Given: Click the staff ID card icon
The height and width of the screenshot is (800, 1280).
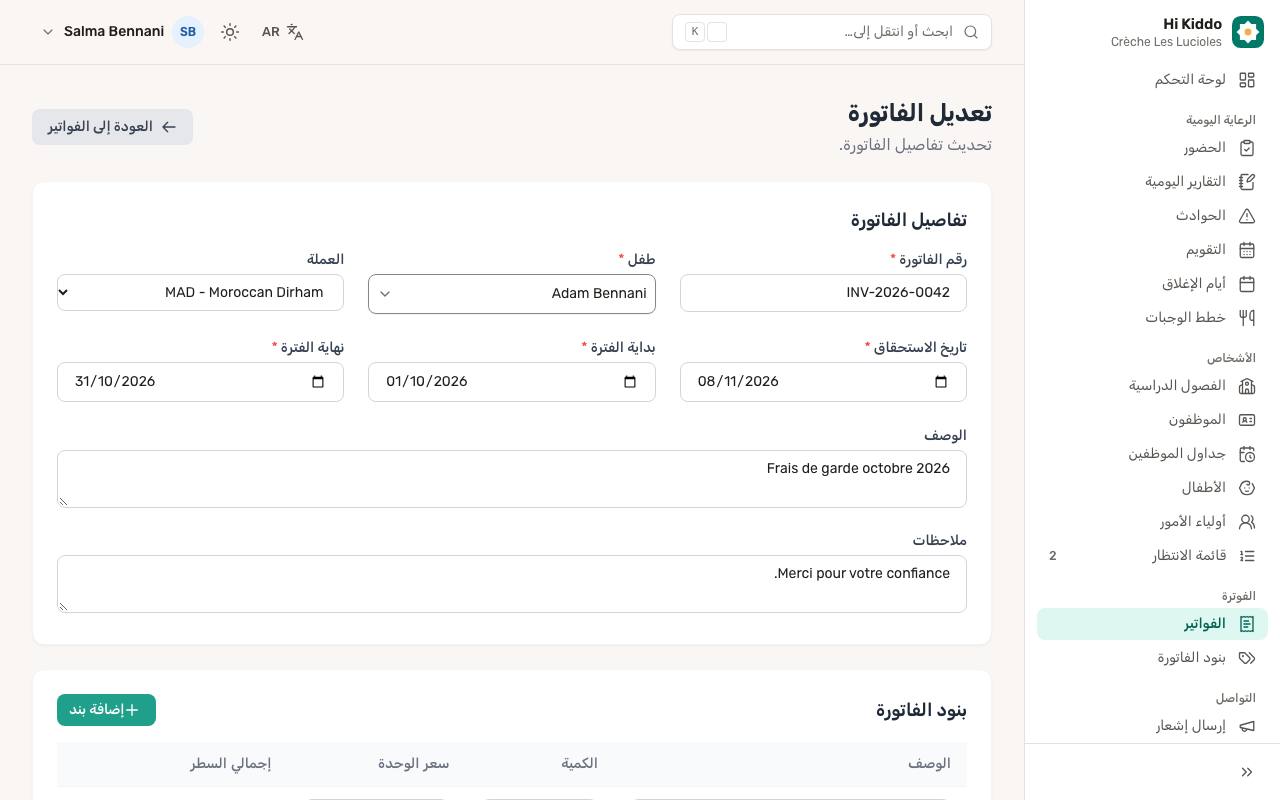Looking at the screenshot, I should pyautogui.click(x=1247, y=420).
